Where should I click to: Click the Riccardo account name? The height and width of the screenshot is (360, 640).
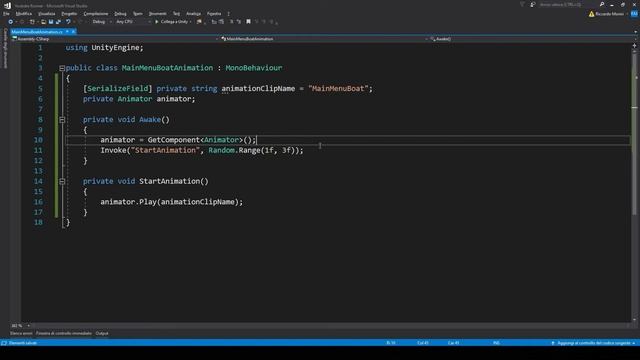tap(609, 14)
